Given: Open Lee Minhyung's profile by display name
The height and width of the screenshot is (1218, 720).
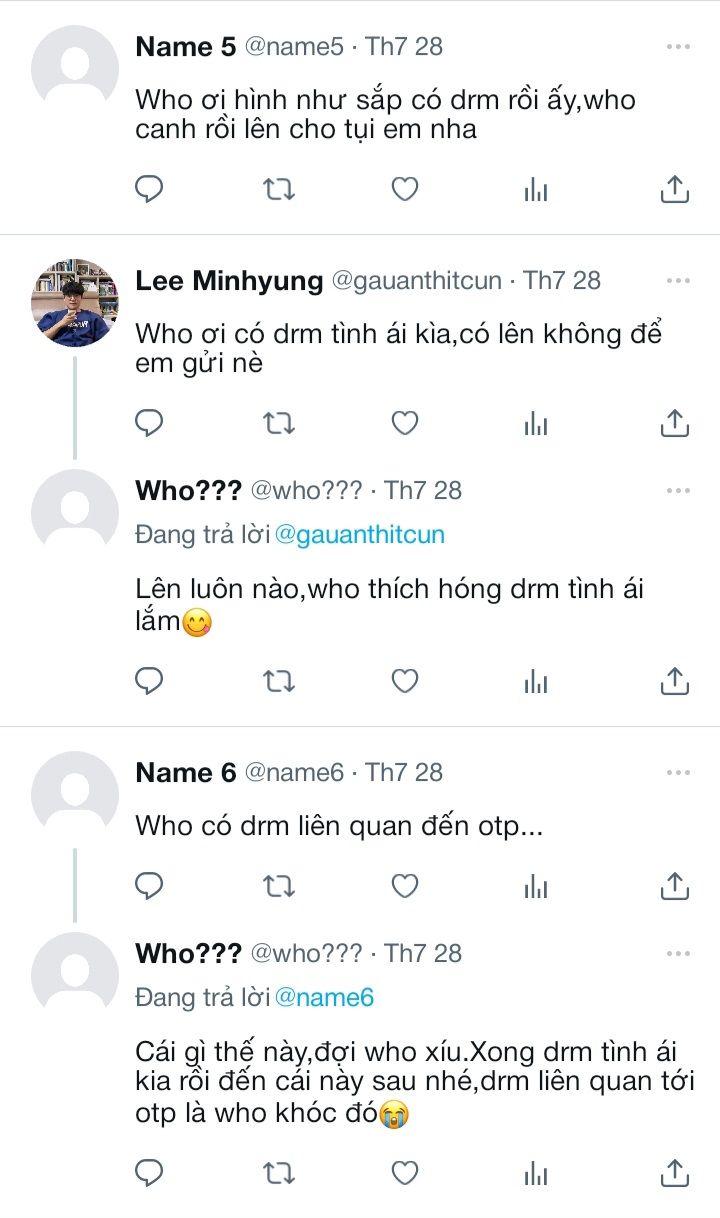Looking at the screenshot, I should click(229, 281).
